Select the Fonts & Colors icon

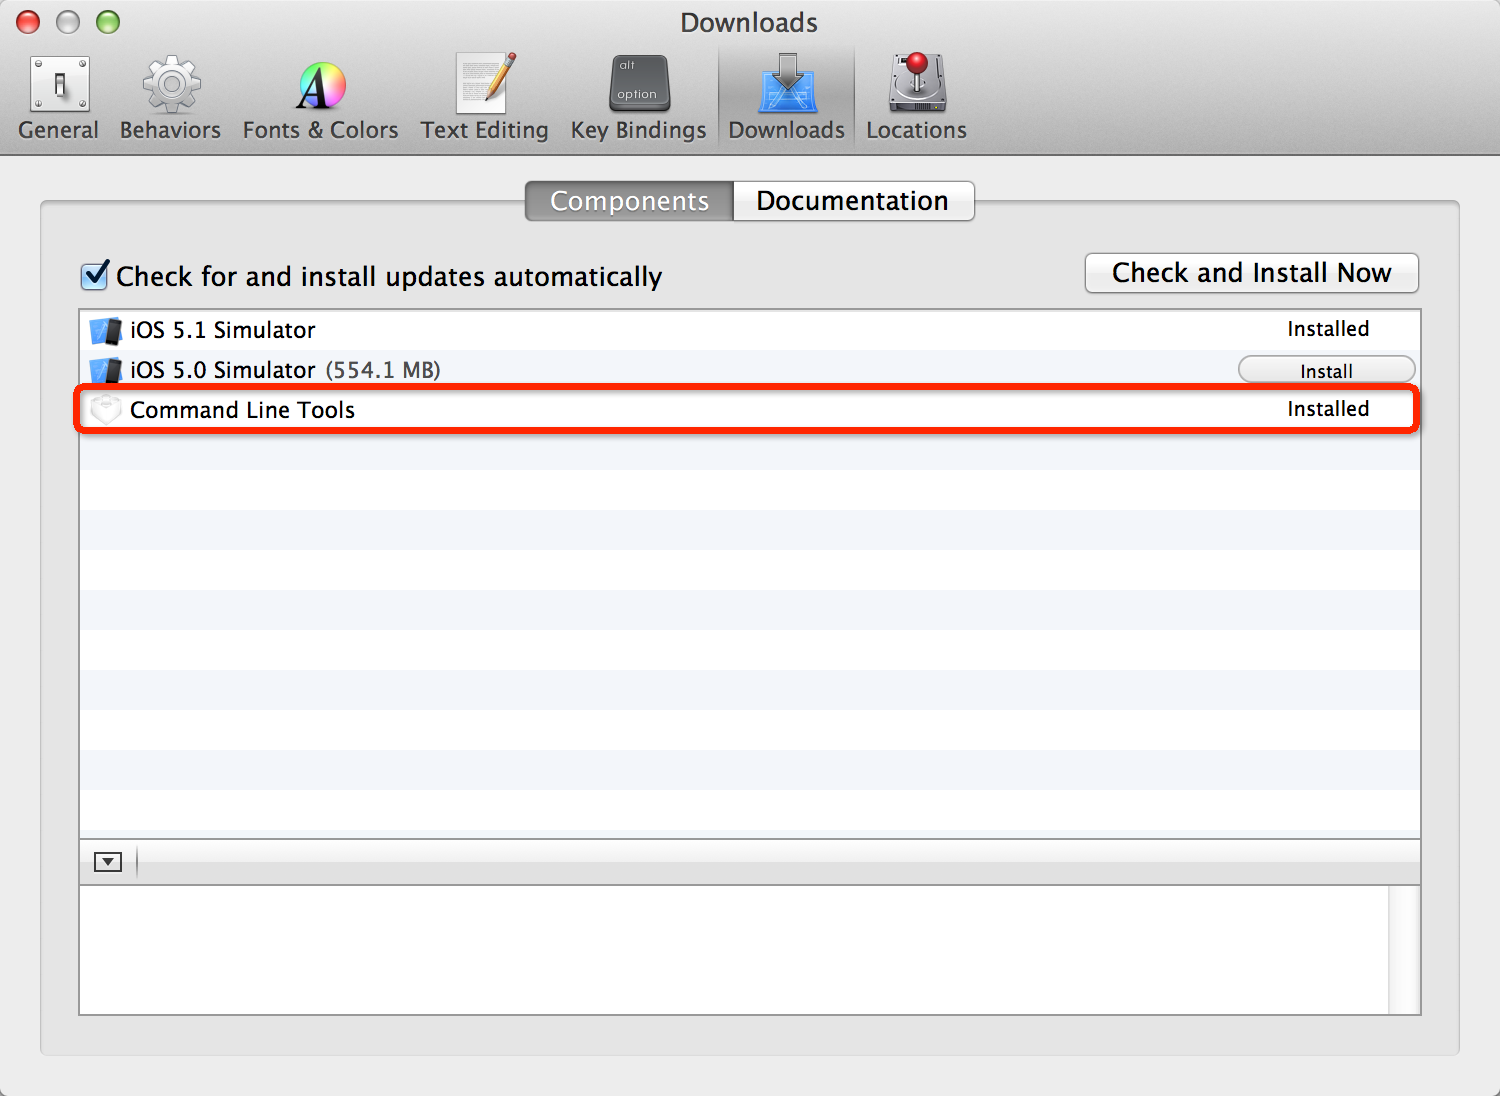point(319,95)
